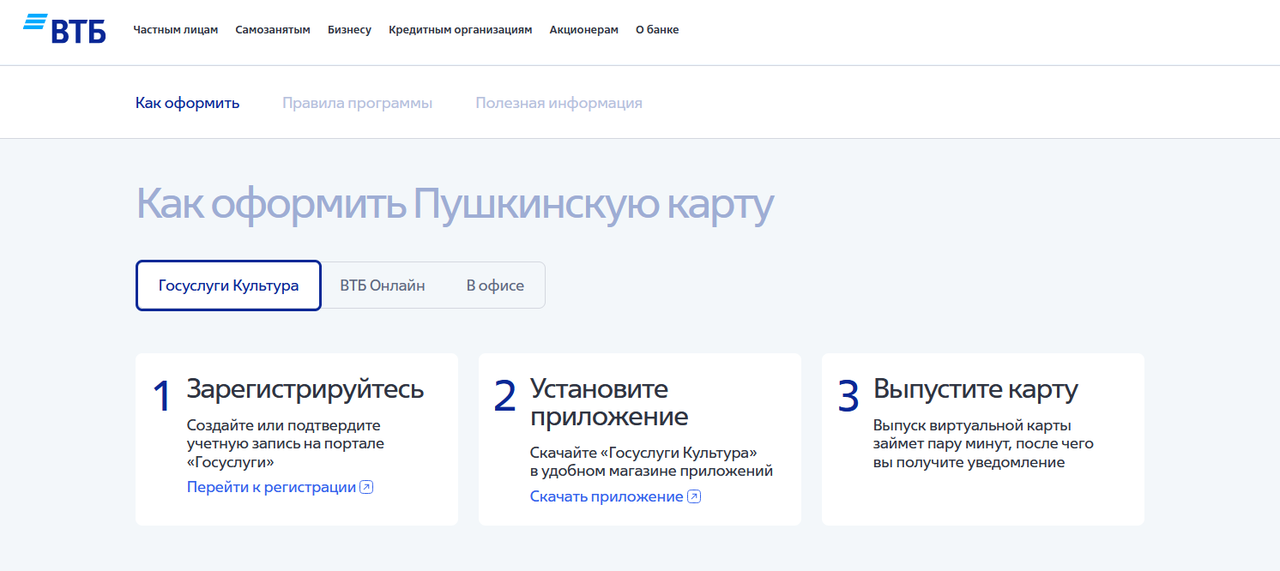The height and width of the screenshot is (571, 1280).
Task: Open the Бизнесу section
Action: click(x=349, y=30)
